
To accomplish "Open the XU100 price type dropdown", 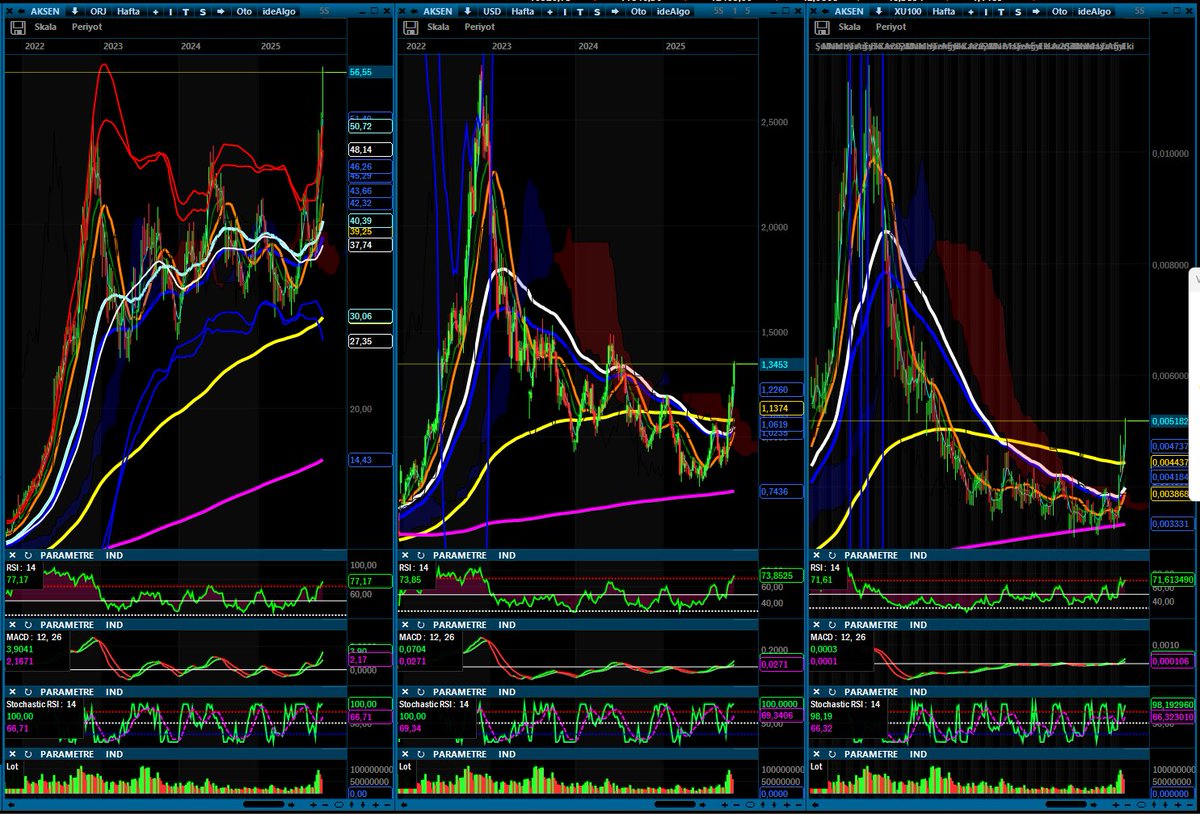I will 908,11.
